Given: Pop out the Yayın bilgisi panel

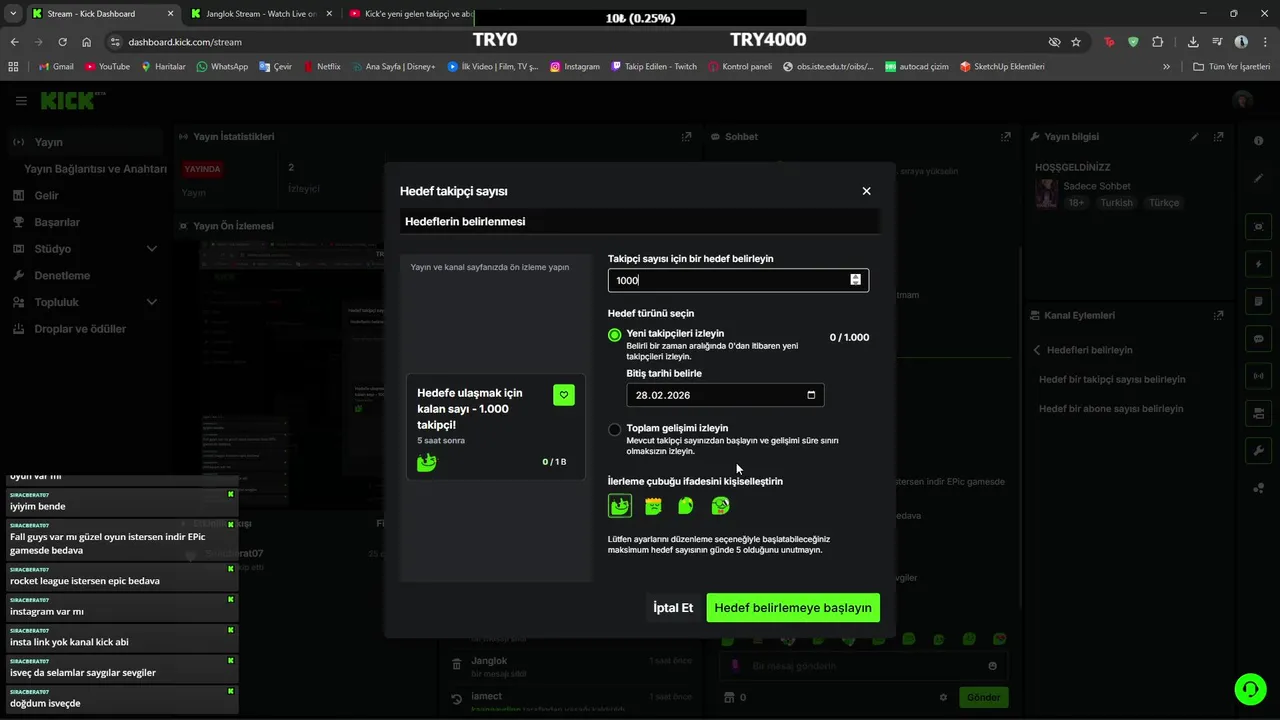Looking at the screenshot, I should 1218,137.
